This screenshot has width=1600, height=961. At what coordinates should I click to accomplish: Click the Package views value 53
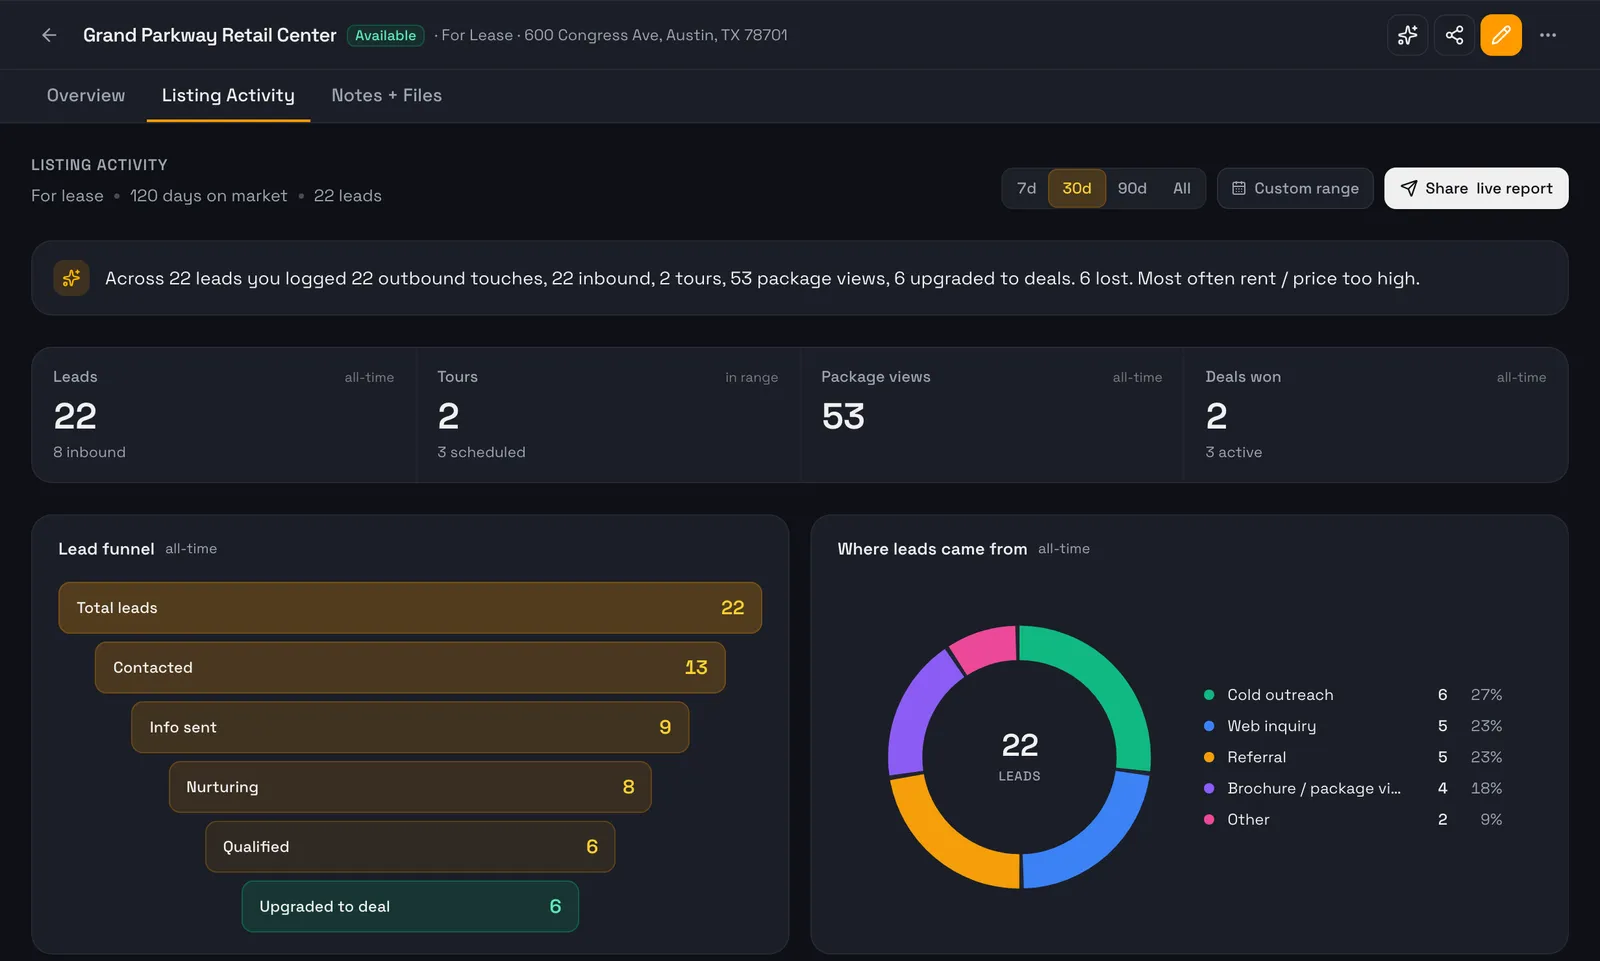click(x=843, y=416)
